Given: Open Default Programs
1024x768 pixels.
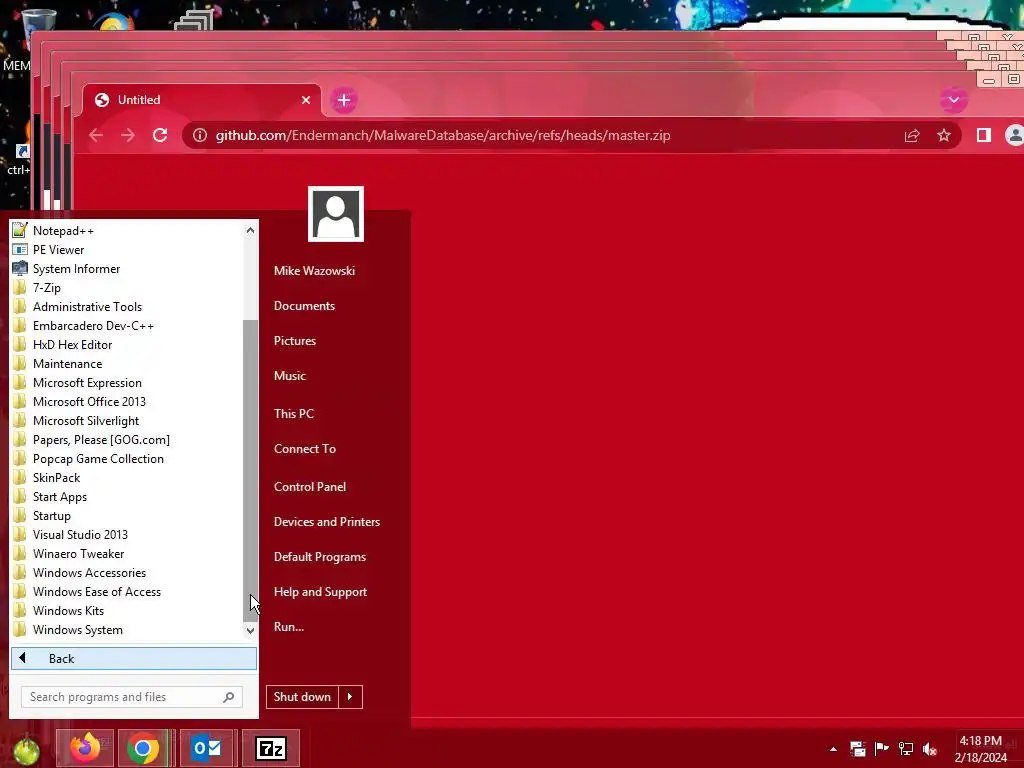Looking at the screenshot, I should tap(320, 557).
